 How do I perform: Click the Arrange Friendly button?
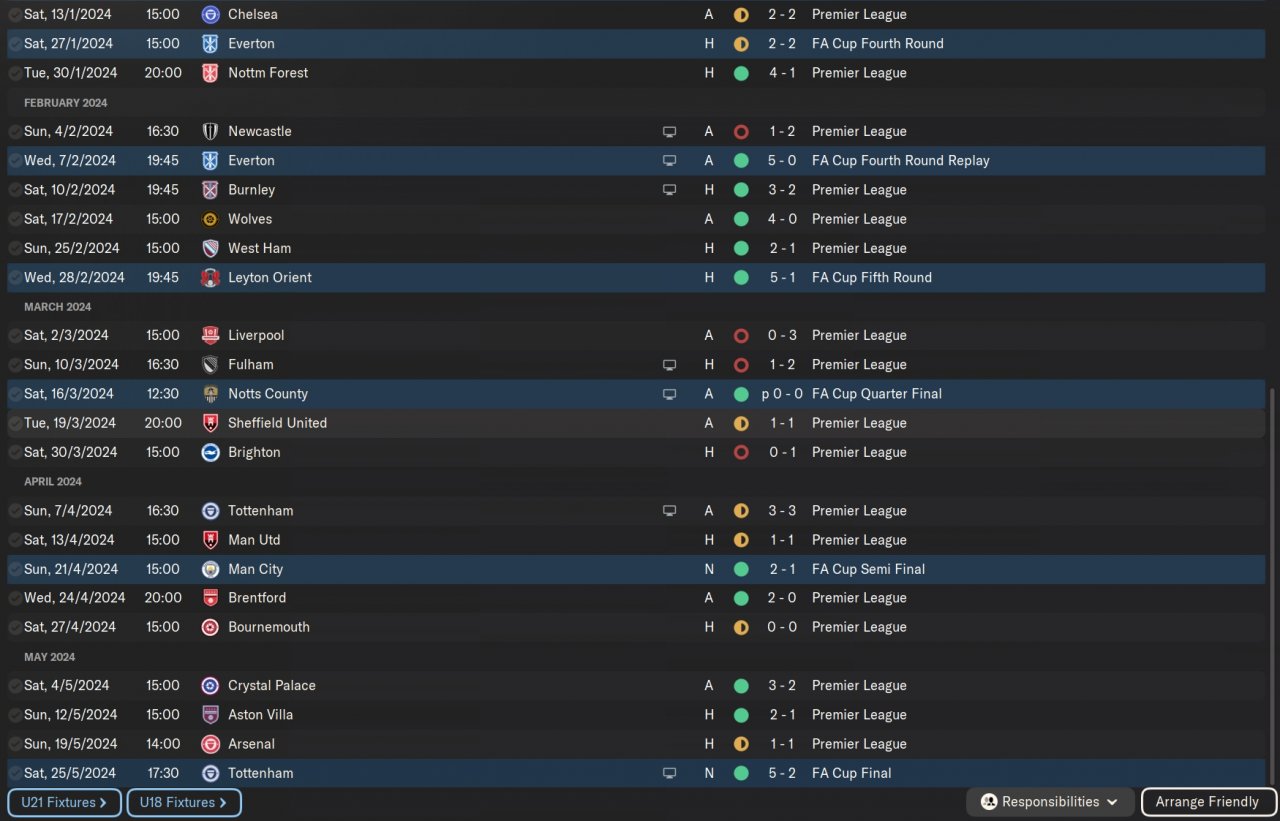click(x=1208, y=802)
